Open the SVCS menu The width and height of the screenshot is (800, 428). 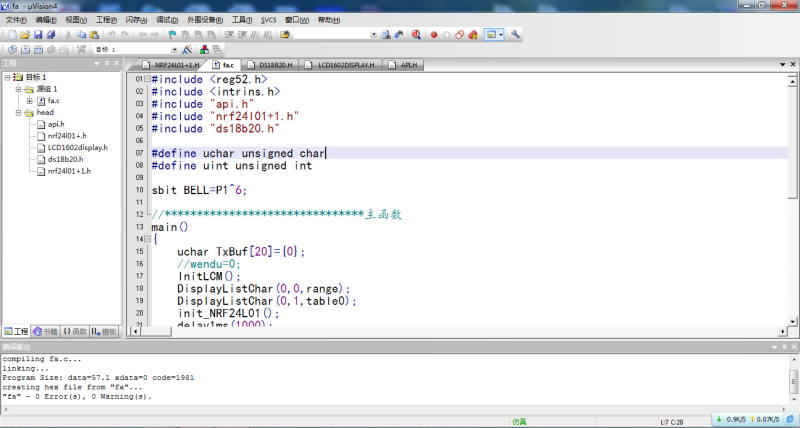(269, 20)
